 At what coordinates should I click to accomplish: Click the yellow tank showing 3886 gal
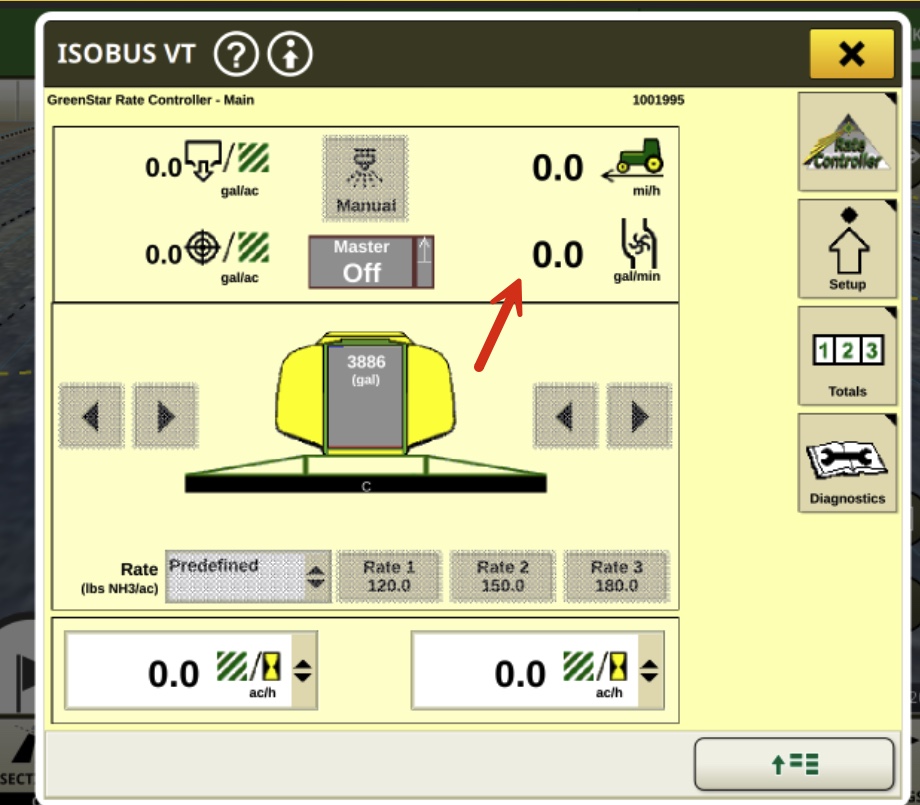point(365,394)
